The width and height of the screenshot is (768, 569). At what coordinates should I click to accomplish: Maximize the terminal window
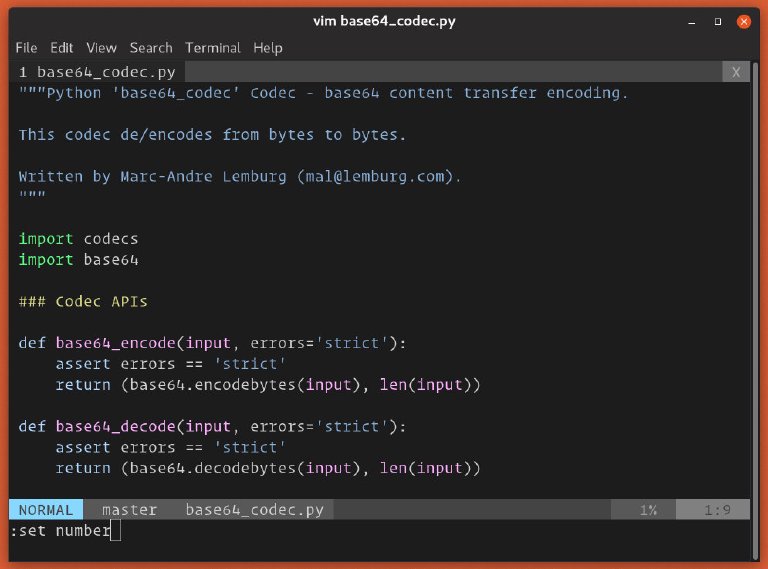tap(718, 21)
